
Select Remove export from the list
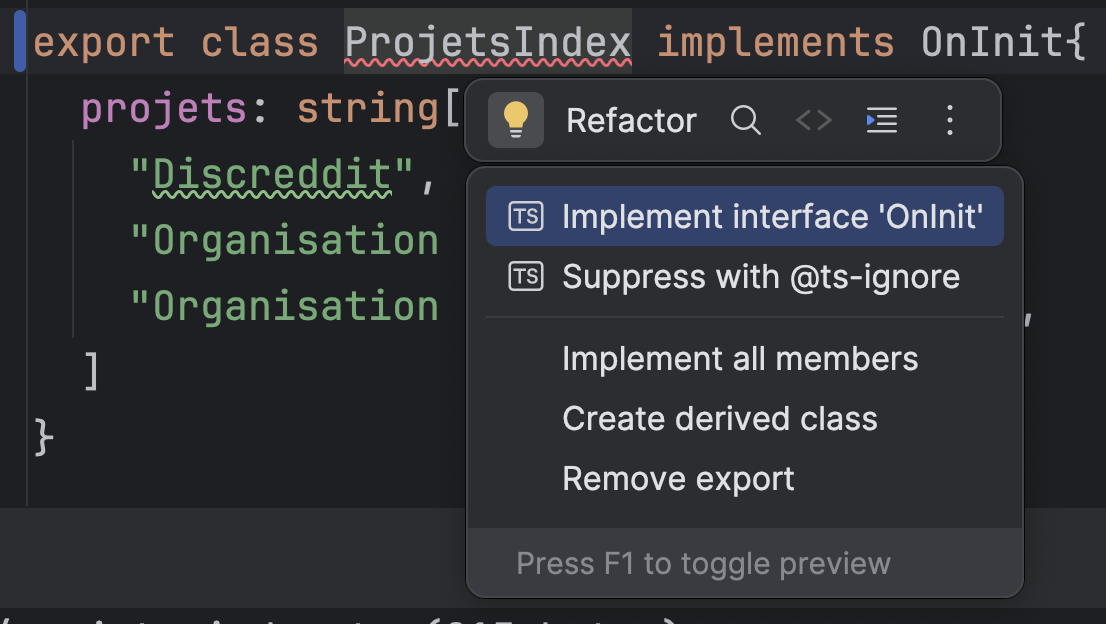pos(678,479)
